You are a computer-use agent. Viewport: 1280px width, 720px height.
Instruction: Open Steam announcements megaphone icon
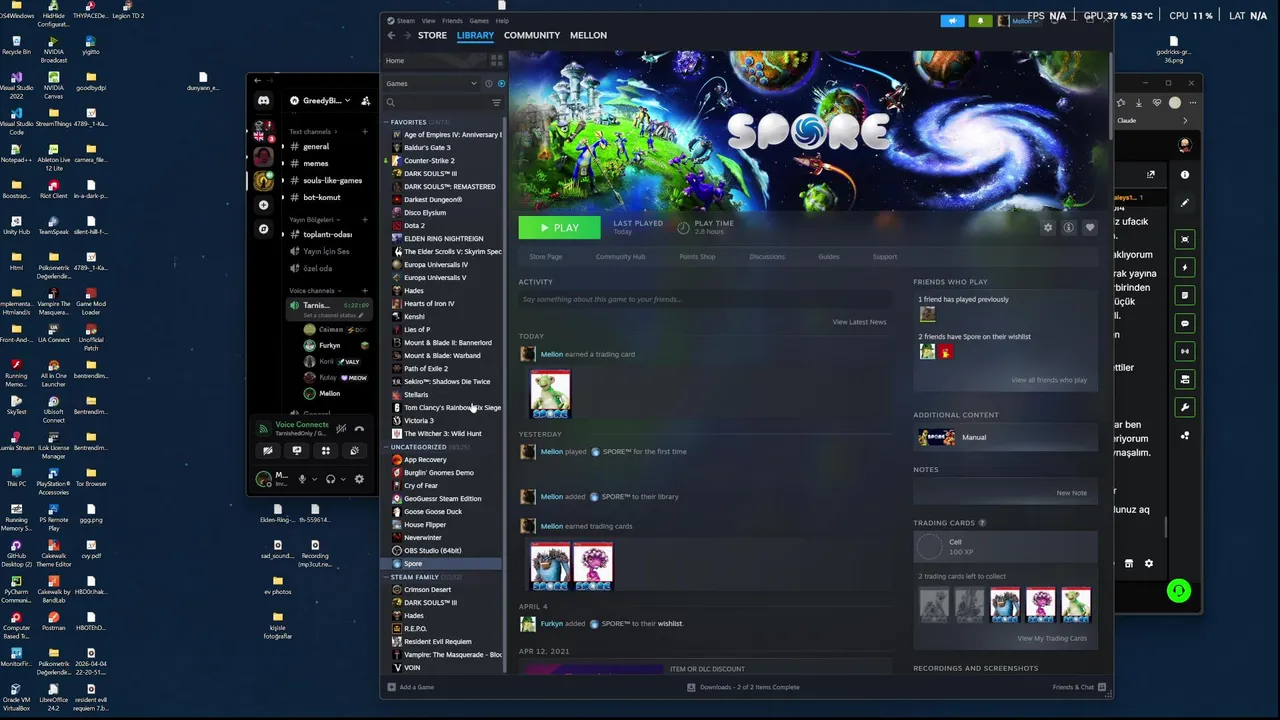pyautogui.click(x=952, y=20)
